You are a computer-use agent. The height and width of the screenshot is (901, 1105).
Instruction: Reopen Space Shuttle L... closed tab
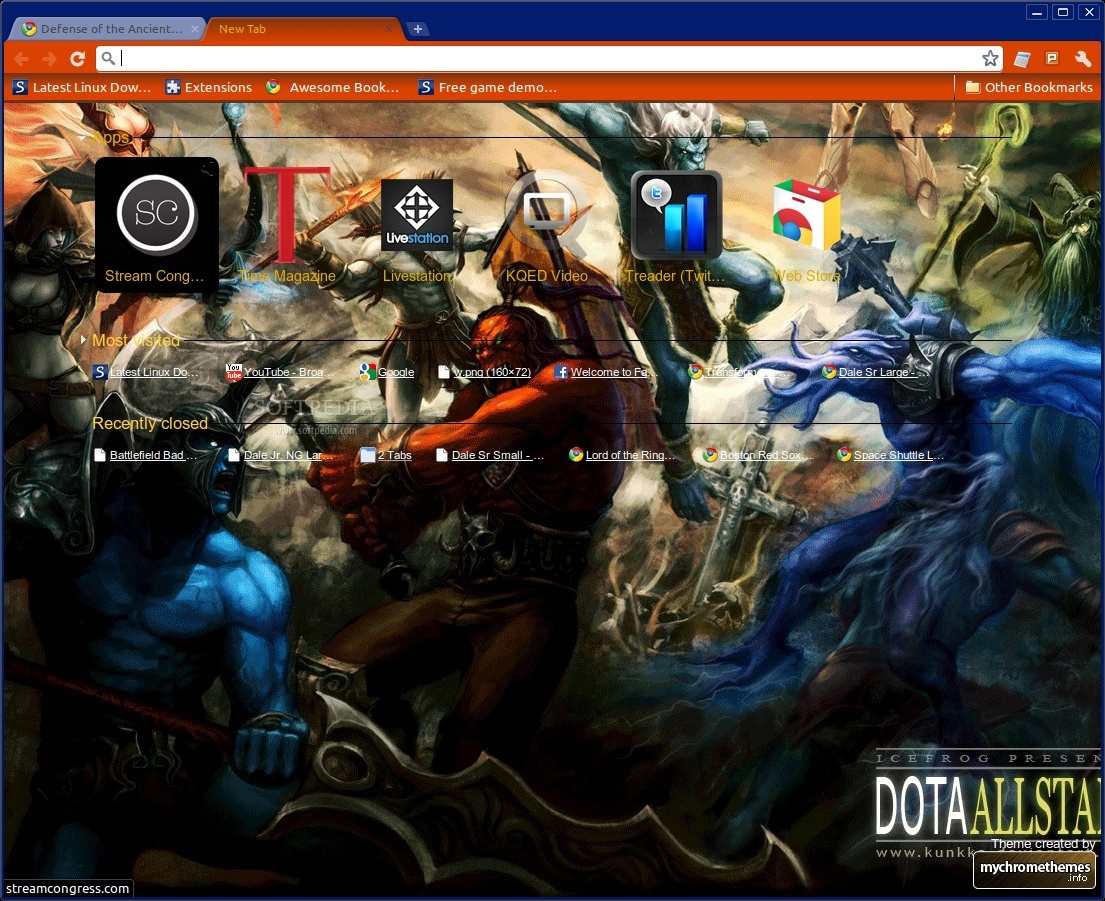coord(891,455)
